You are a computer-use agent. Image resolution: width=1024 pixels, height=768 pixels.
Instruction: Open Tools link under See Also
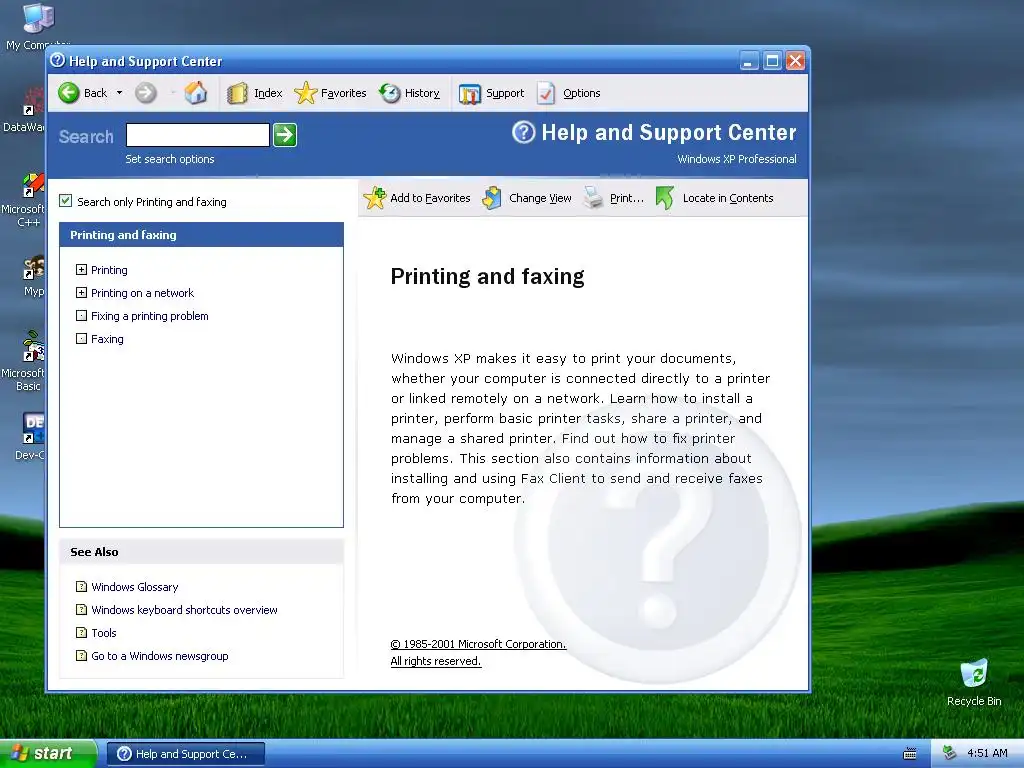104,633
